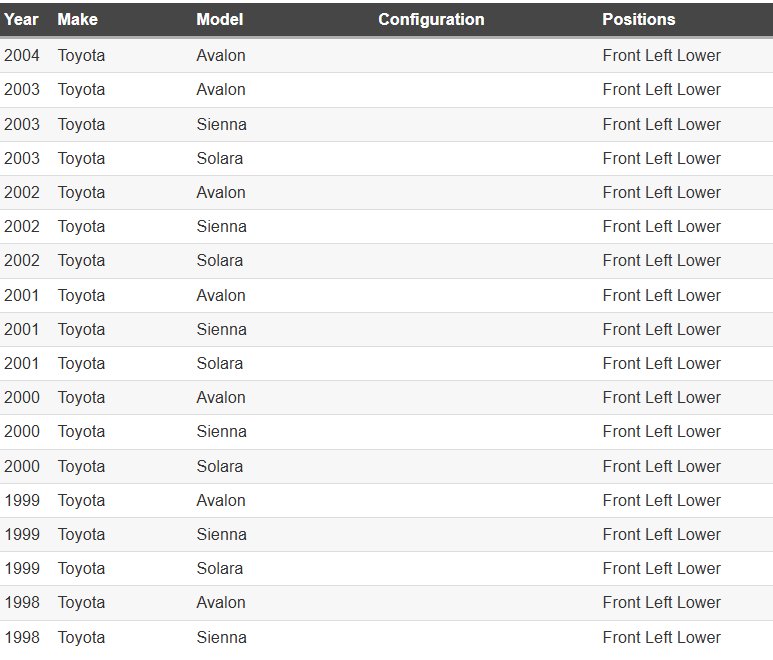The image size is (773, 660).
Task: Select the Positions column header
Action: point(638,19)
